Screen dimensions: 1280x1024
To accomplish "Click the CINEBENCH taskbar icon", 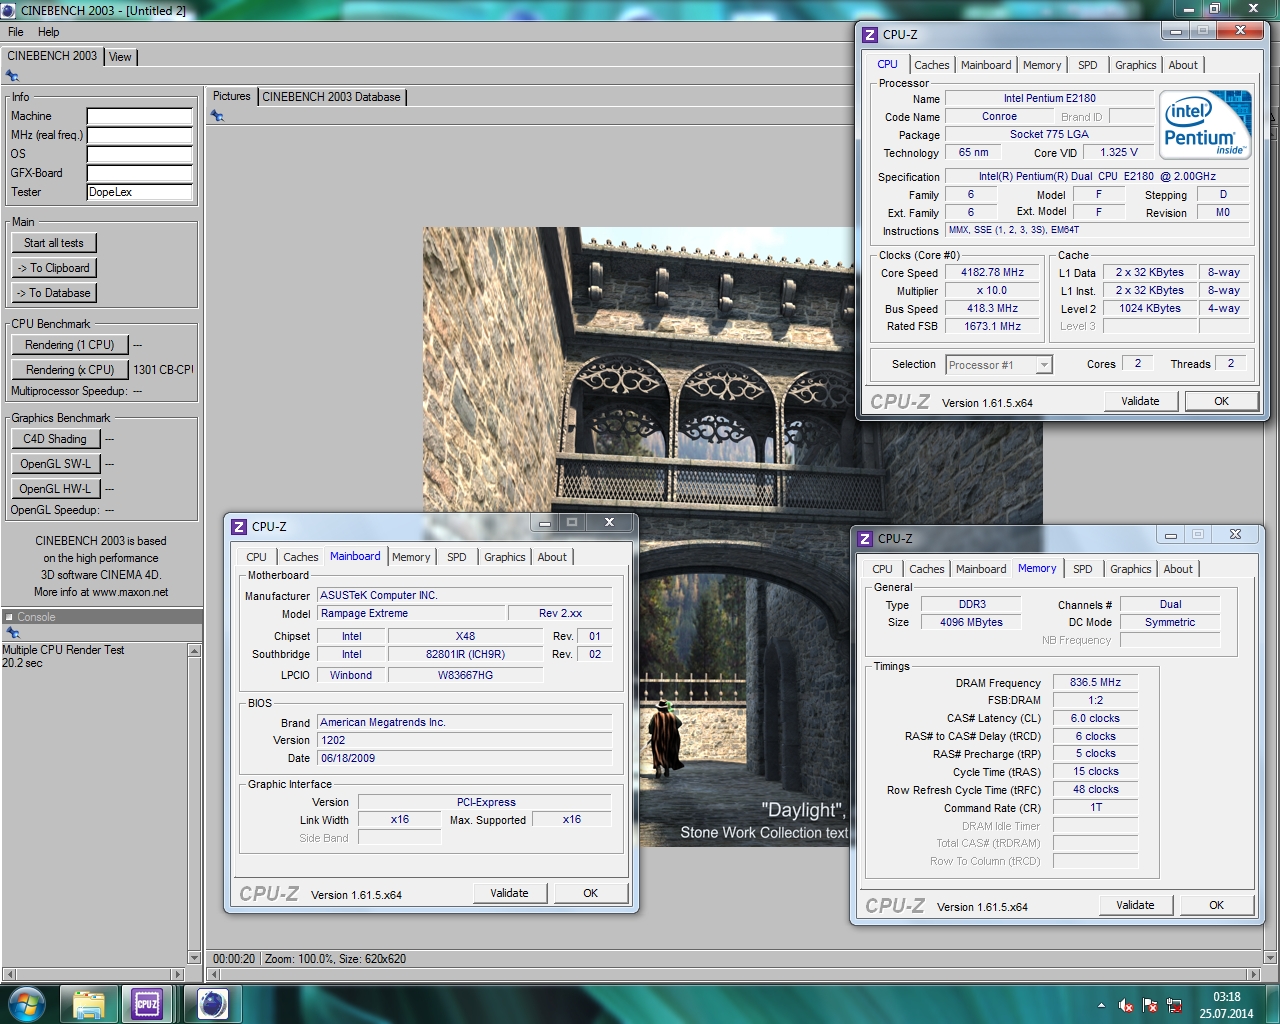I will 212,1004.
